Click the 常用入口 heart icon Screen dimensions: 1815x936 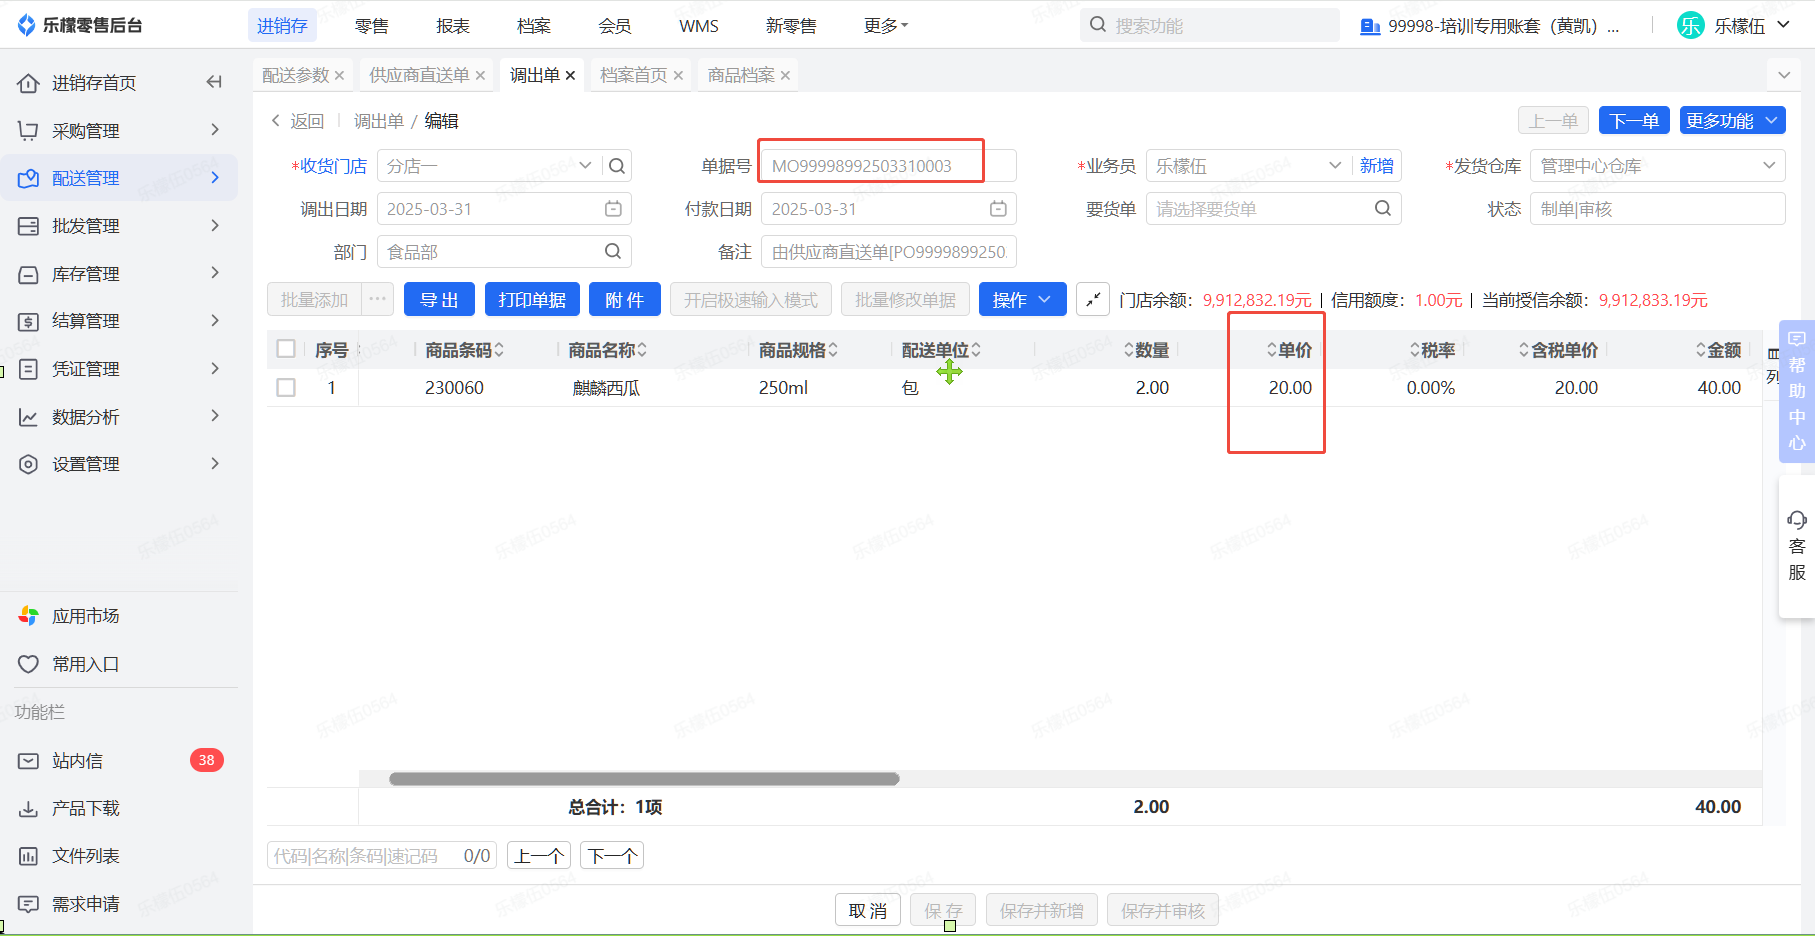coord(28,664)
